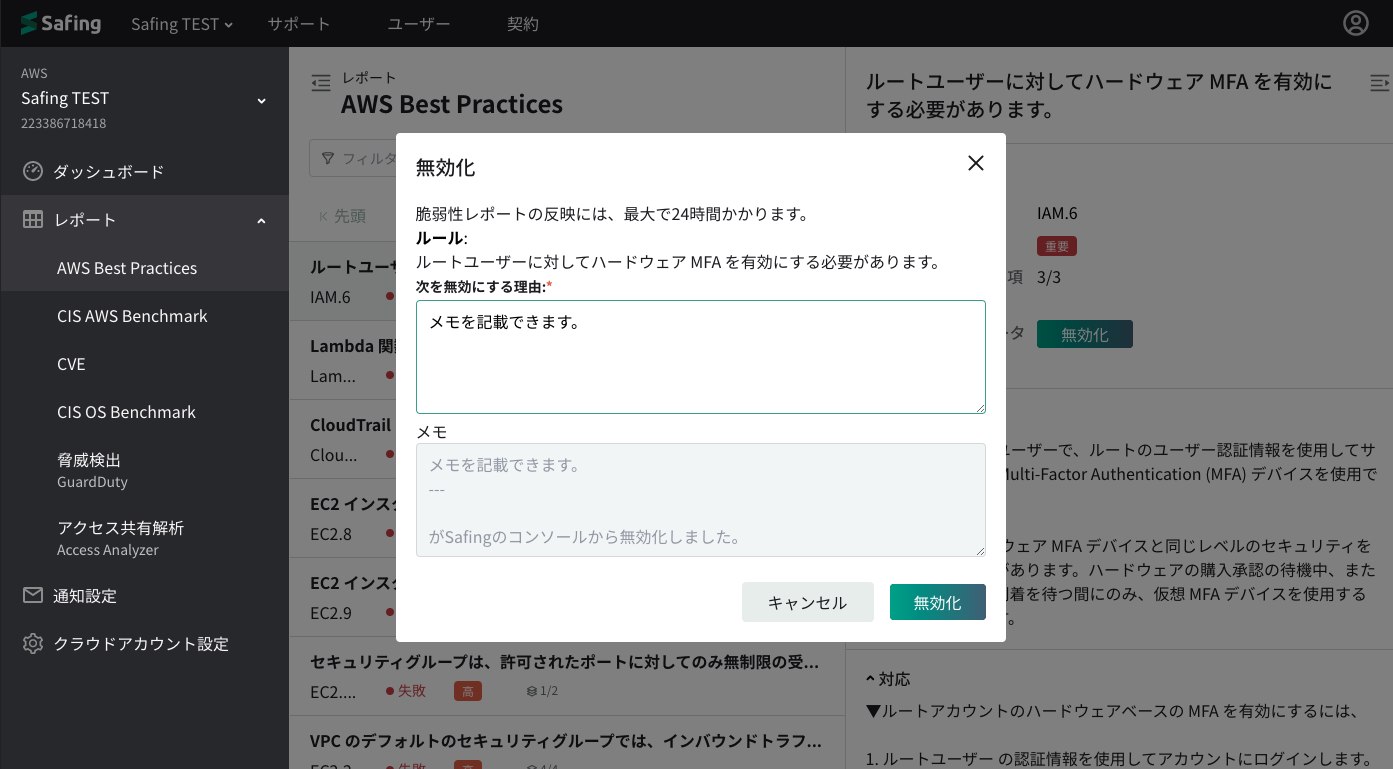
Task: Click the 重要 severity badge
Action: pos(1057,246)
